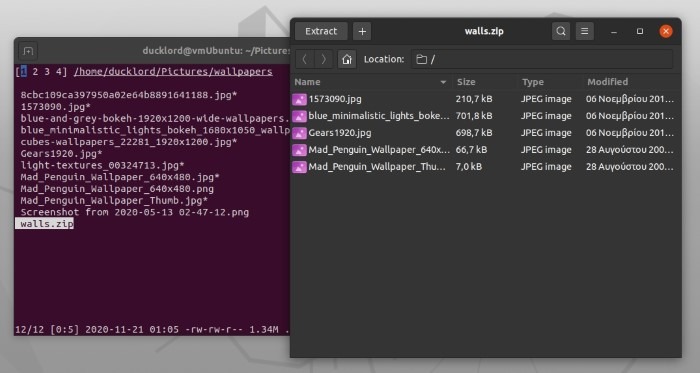Select tab 1 in terminal file manager
Image resolution: width=700 pixels, height=373 pixels.
click(x=24, y=71)
